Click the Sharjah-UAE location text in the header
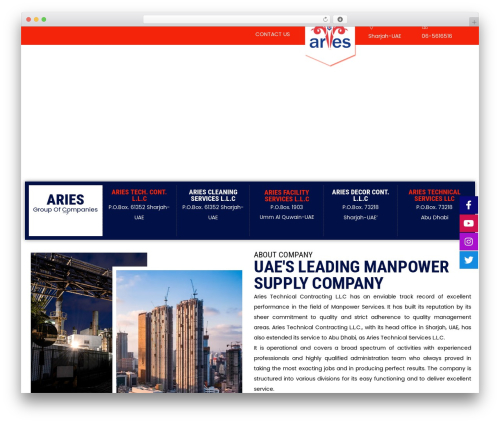This screenshot has width=500, height=423. 384,36
